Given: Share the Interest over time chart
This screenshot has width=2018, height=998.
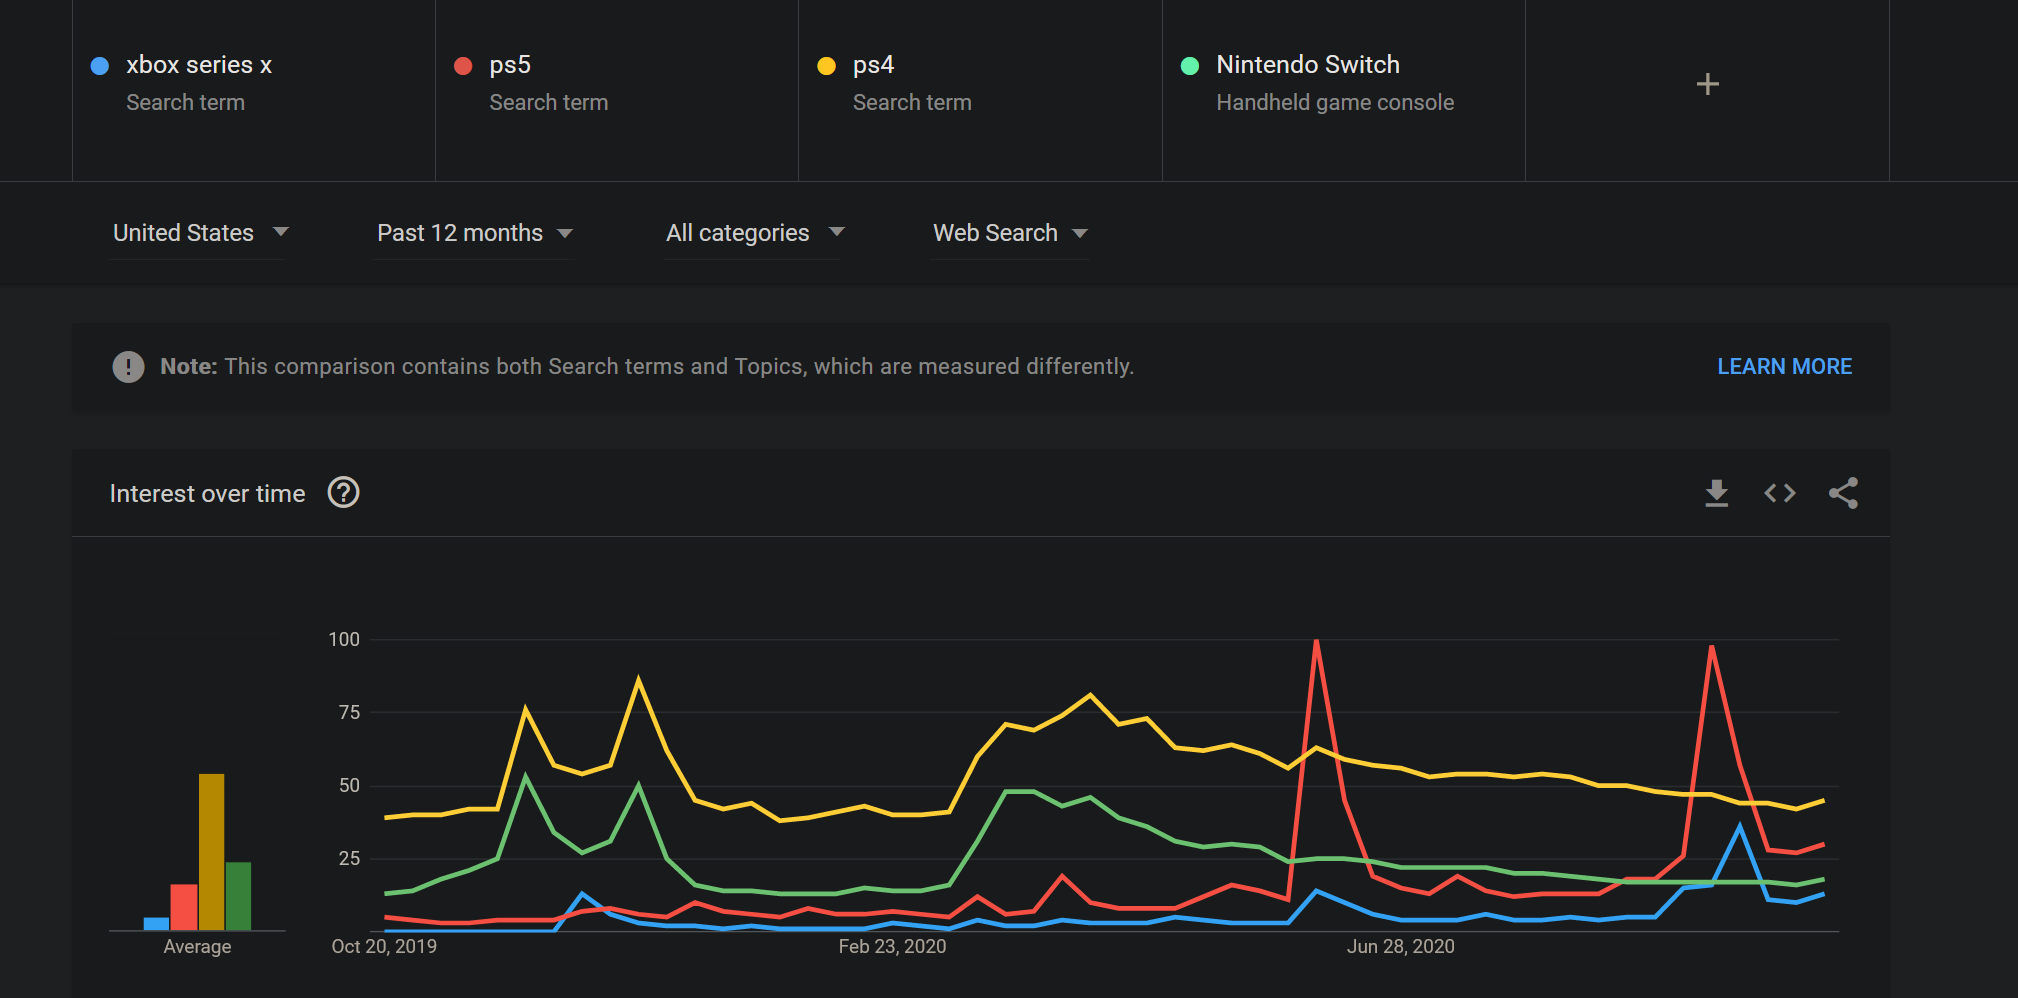Looking at the screenshot, I should (1843, 493).
